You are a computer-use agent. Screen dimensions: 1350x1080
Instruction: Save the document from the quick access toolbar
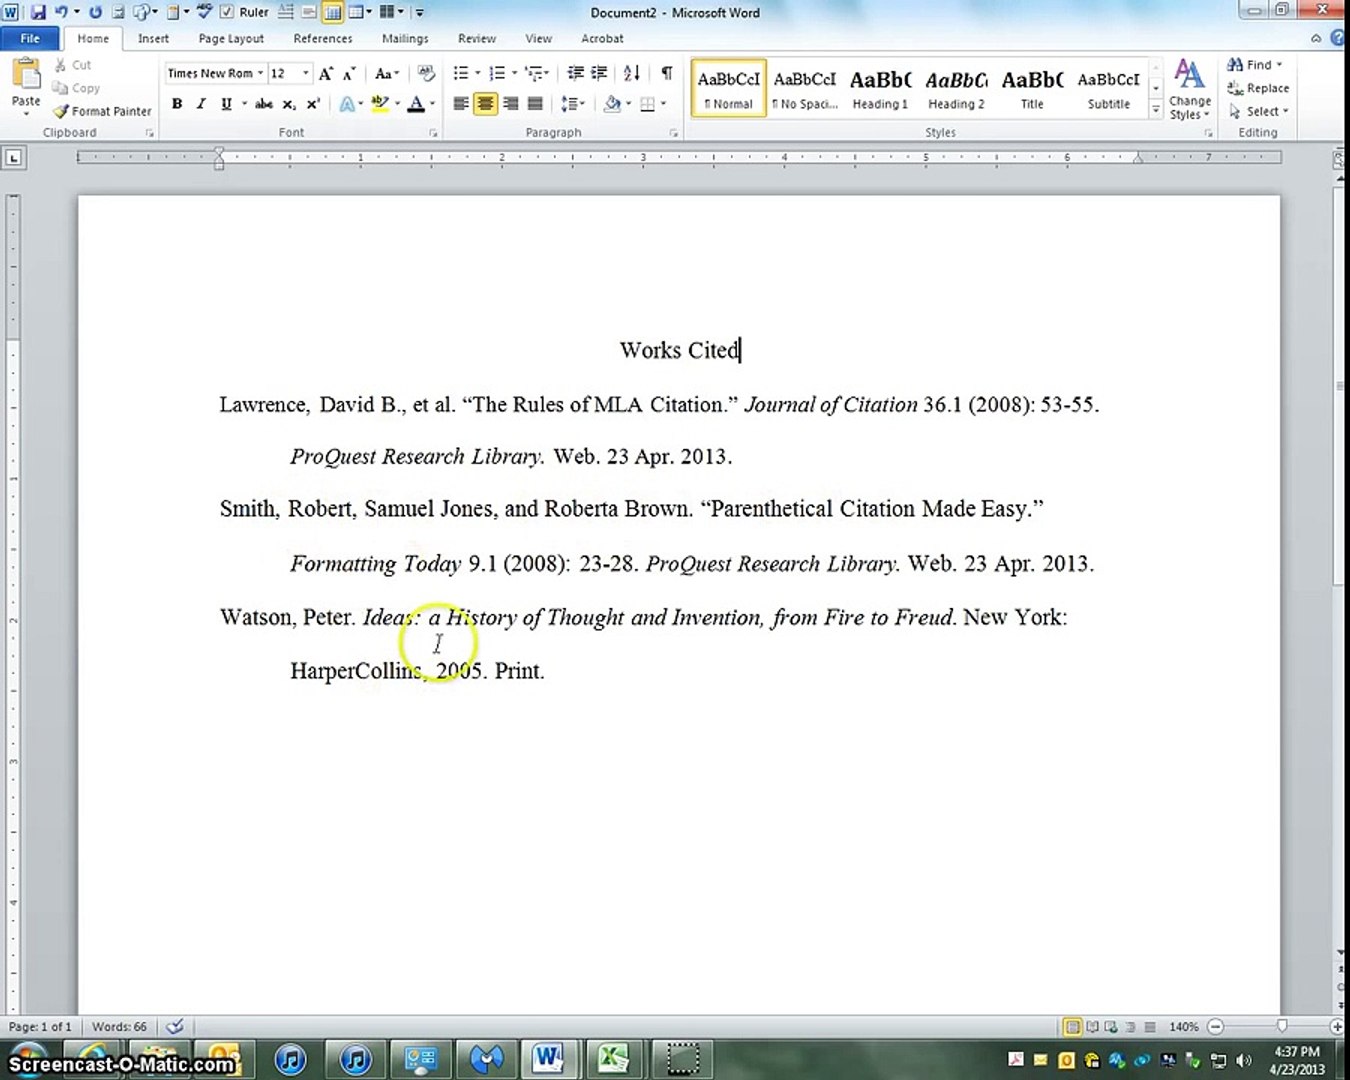point(38,12)
